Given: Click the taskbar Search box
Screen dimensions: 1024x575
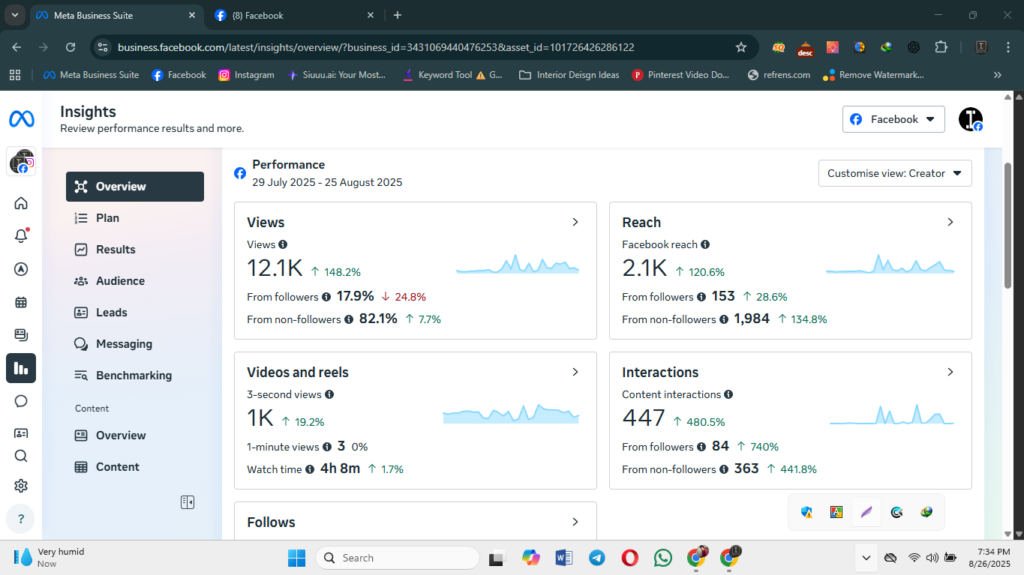Looking at the screenshot, I should click(x=398, y=558).
